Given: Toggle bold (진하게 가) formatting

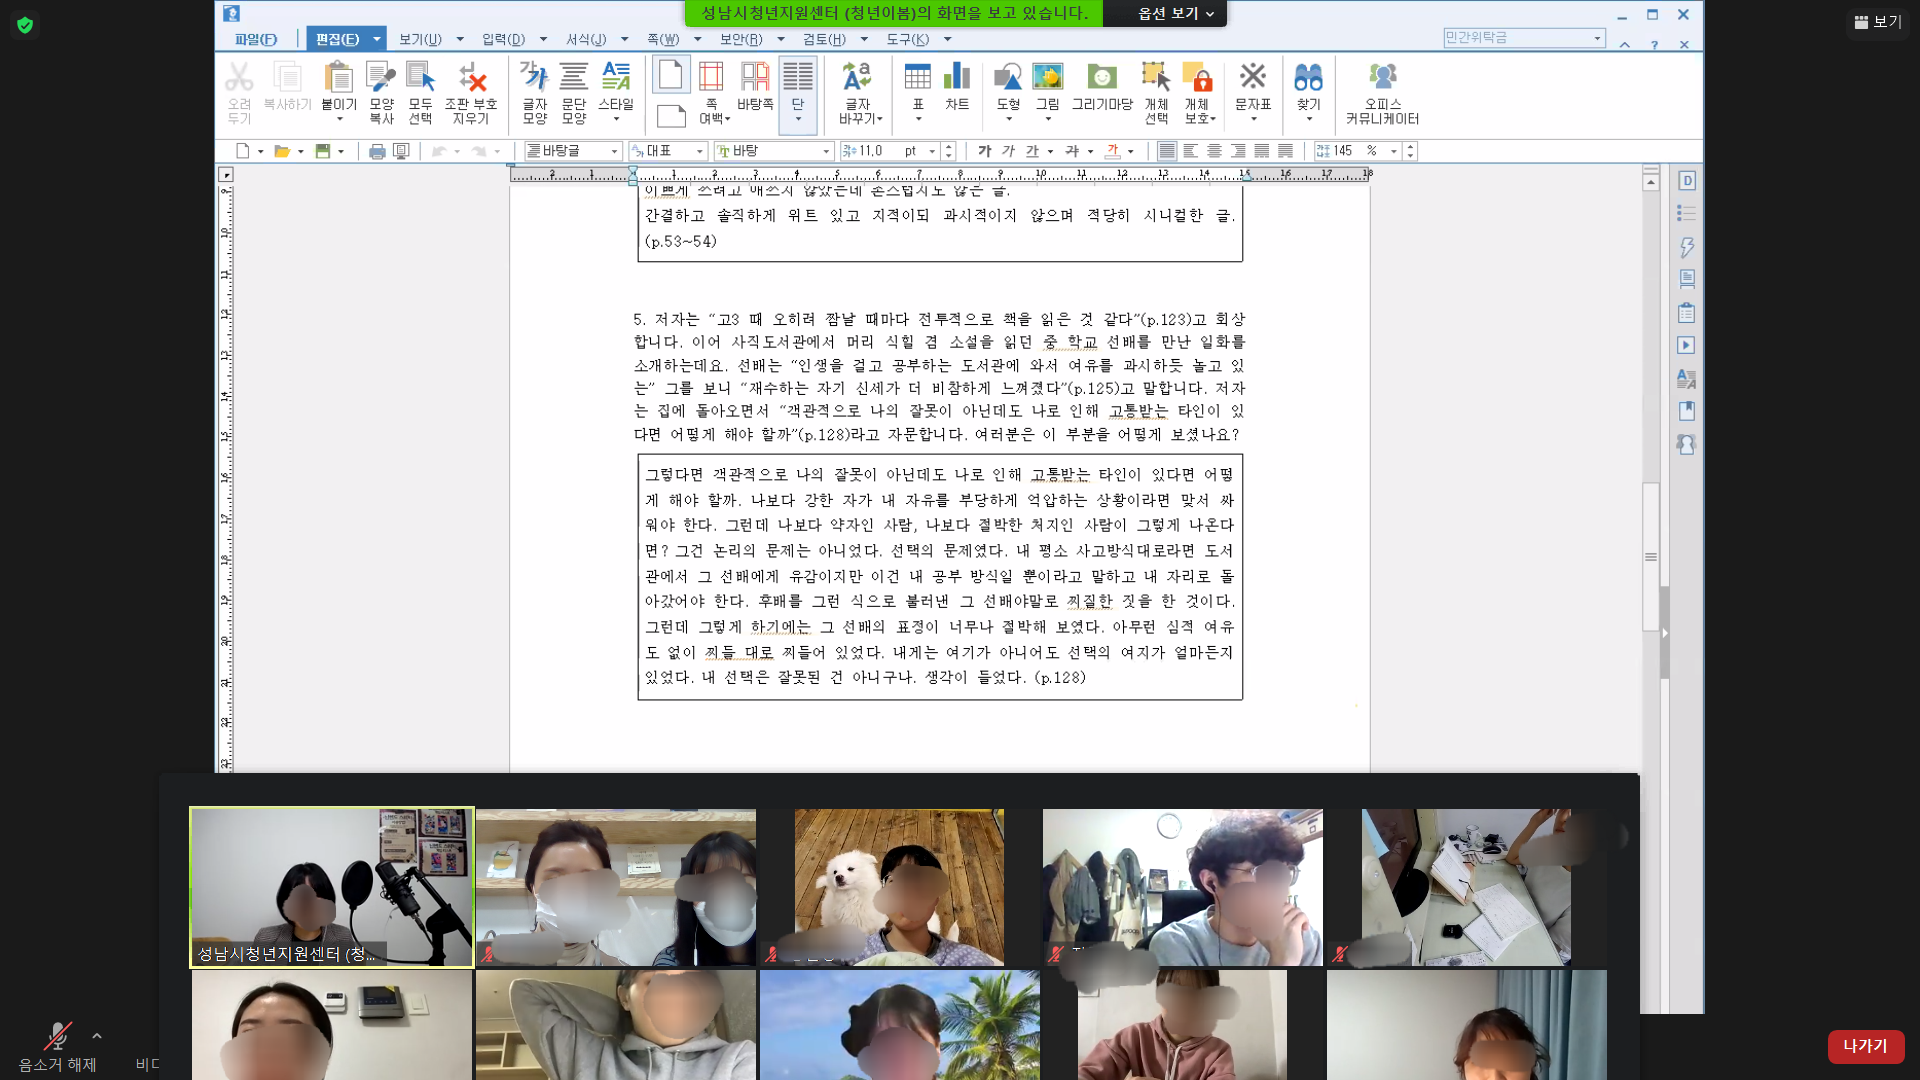Looking at the screenshot, I should pos(984,151).
